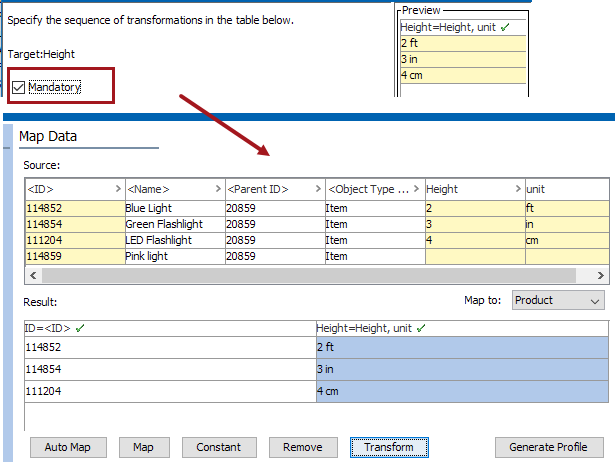Click the Auto Map button

coord(68,447)
